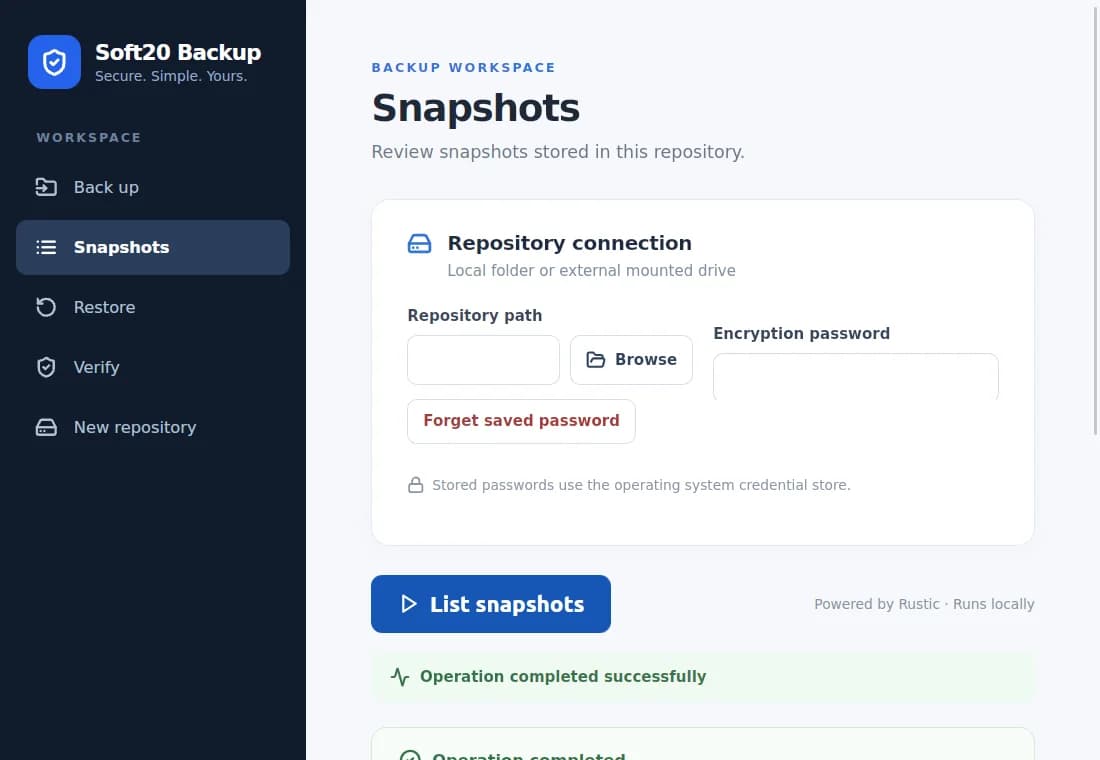
Task: Click the Soft20 Backup app title
Action: [178, 52]
